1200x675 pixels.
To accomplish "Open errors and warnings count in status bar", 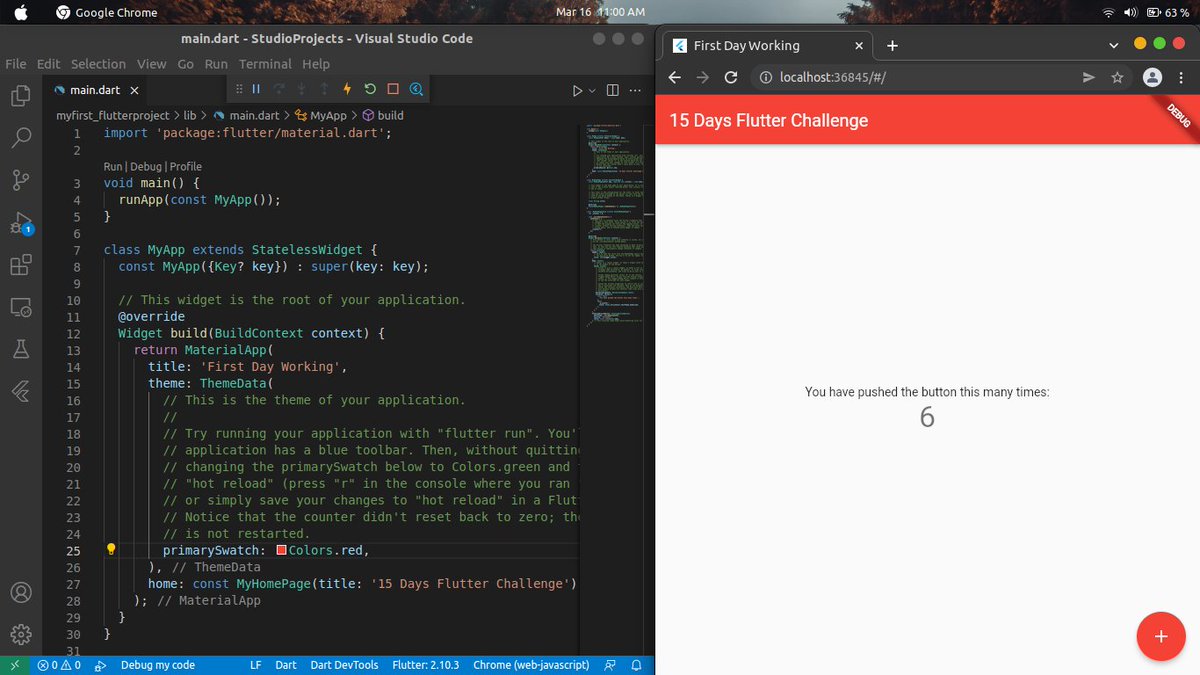I will 58,665.
